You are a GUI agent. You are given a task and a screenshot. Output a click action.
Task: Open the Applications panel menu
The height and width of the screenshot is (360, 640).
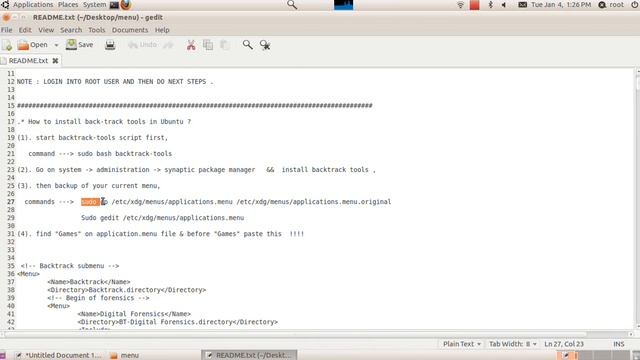pyautogui.click(x=33, y=4)
